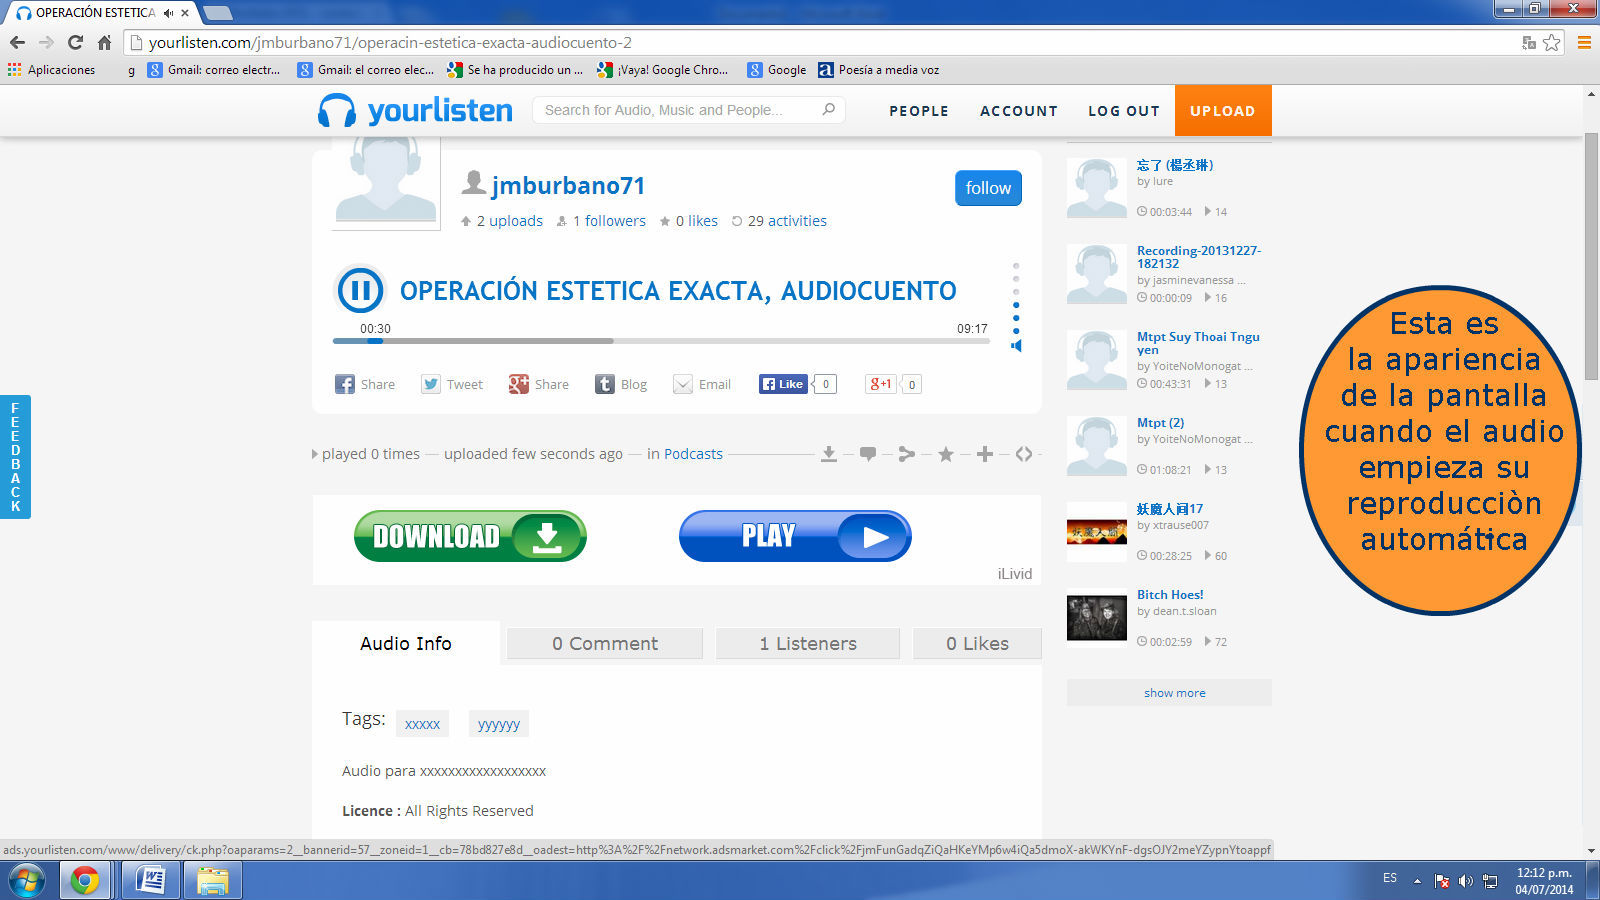Open the Podcasts category link
This screenshot has height=900, width=1600.
click(x=693, y=454)
